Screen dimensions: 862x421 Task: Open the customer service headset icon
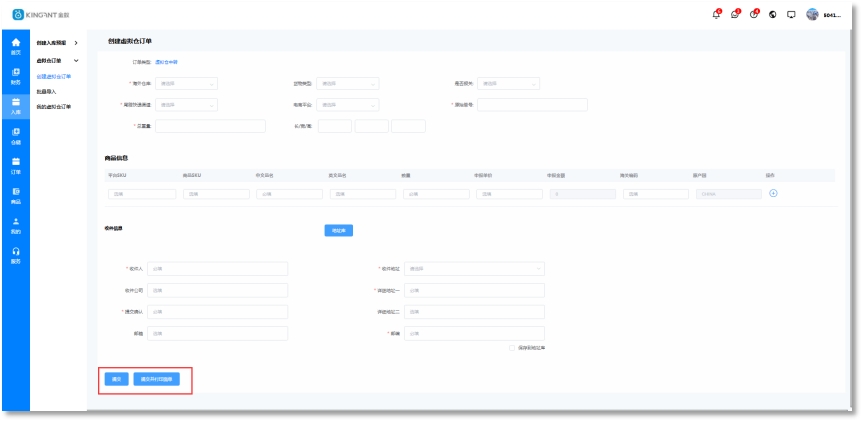(15, 252)
